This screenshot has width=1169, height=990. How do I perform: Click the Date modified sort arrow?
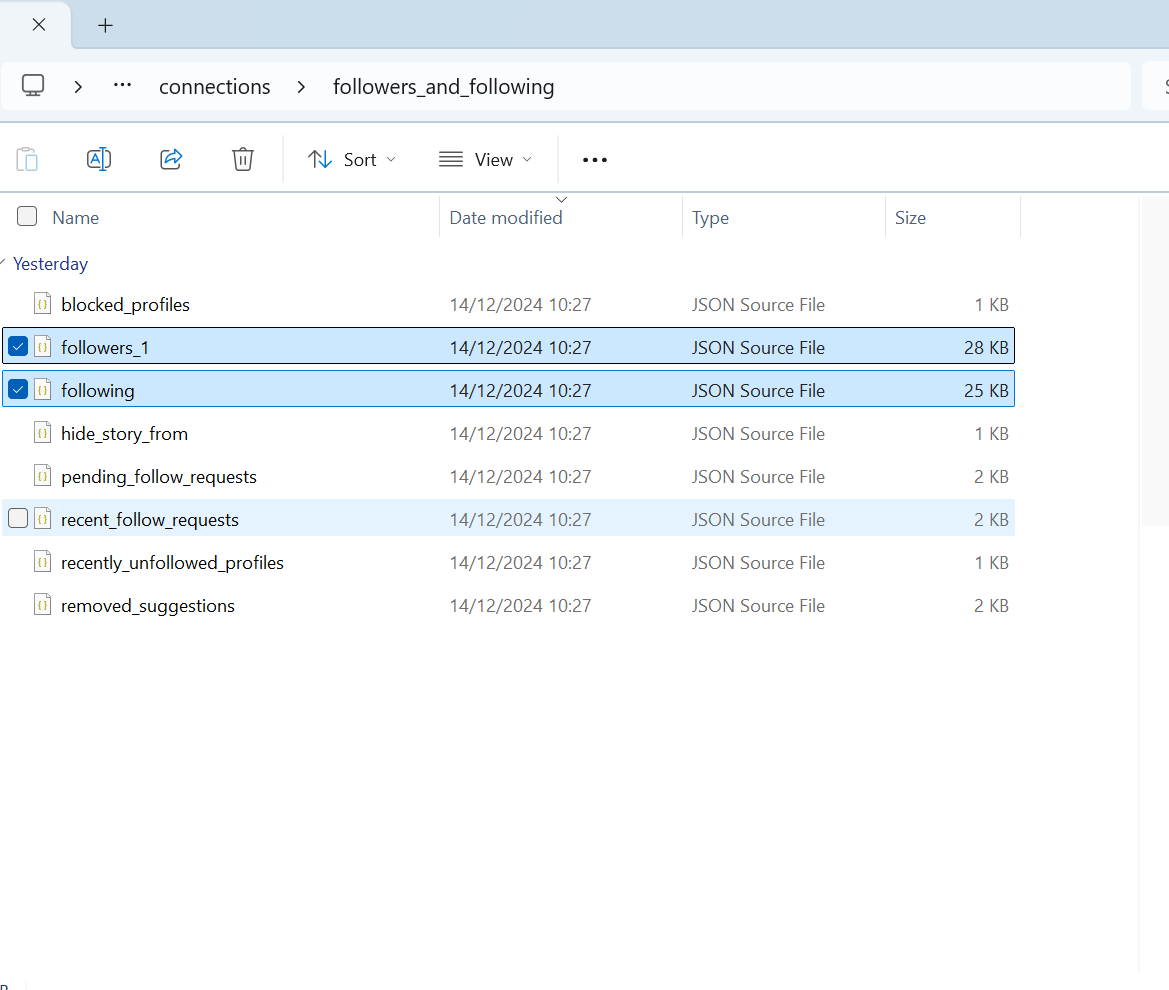click(x=562, y=200)
